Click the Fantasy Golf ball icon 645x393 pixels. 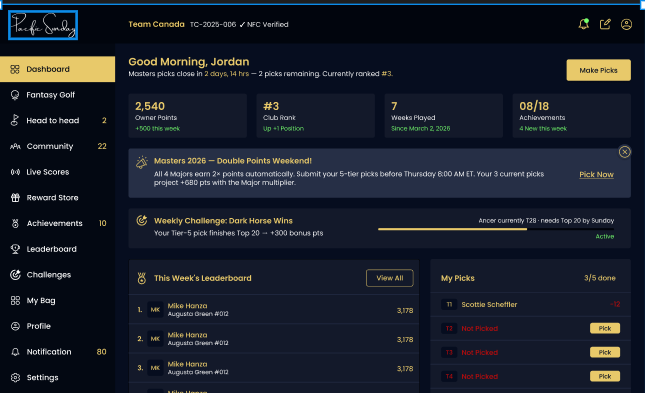(x=15, y=95)
